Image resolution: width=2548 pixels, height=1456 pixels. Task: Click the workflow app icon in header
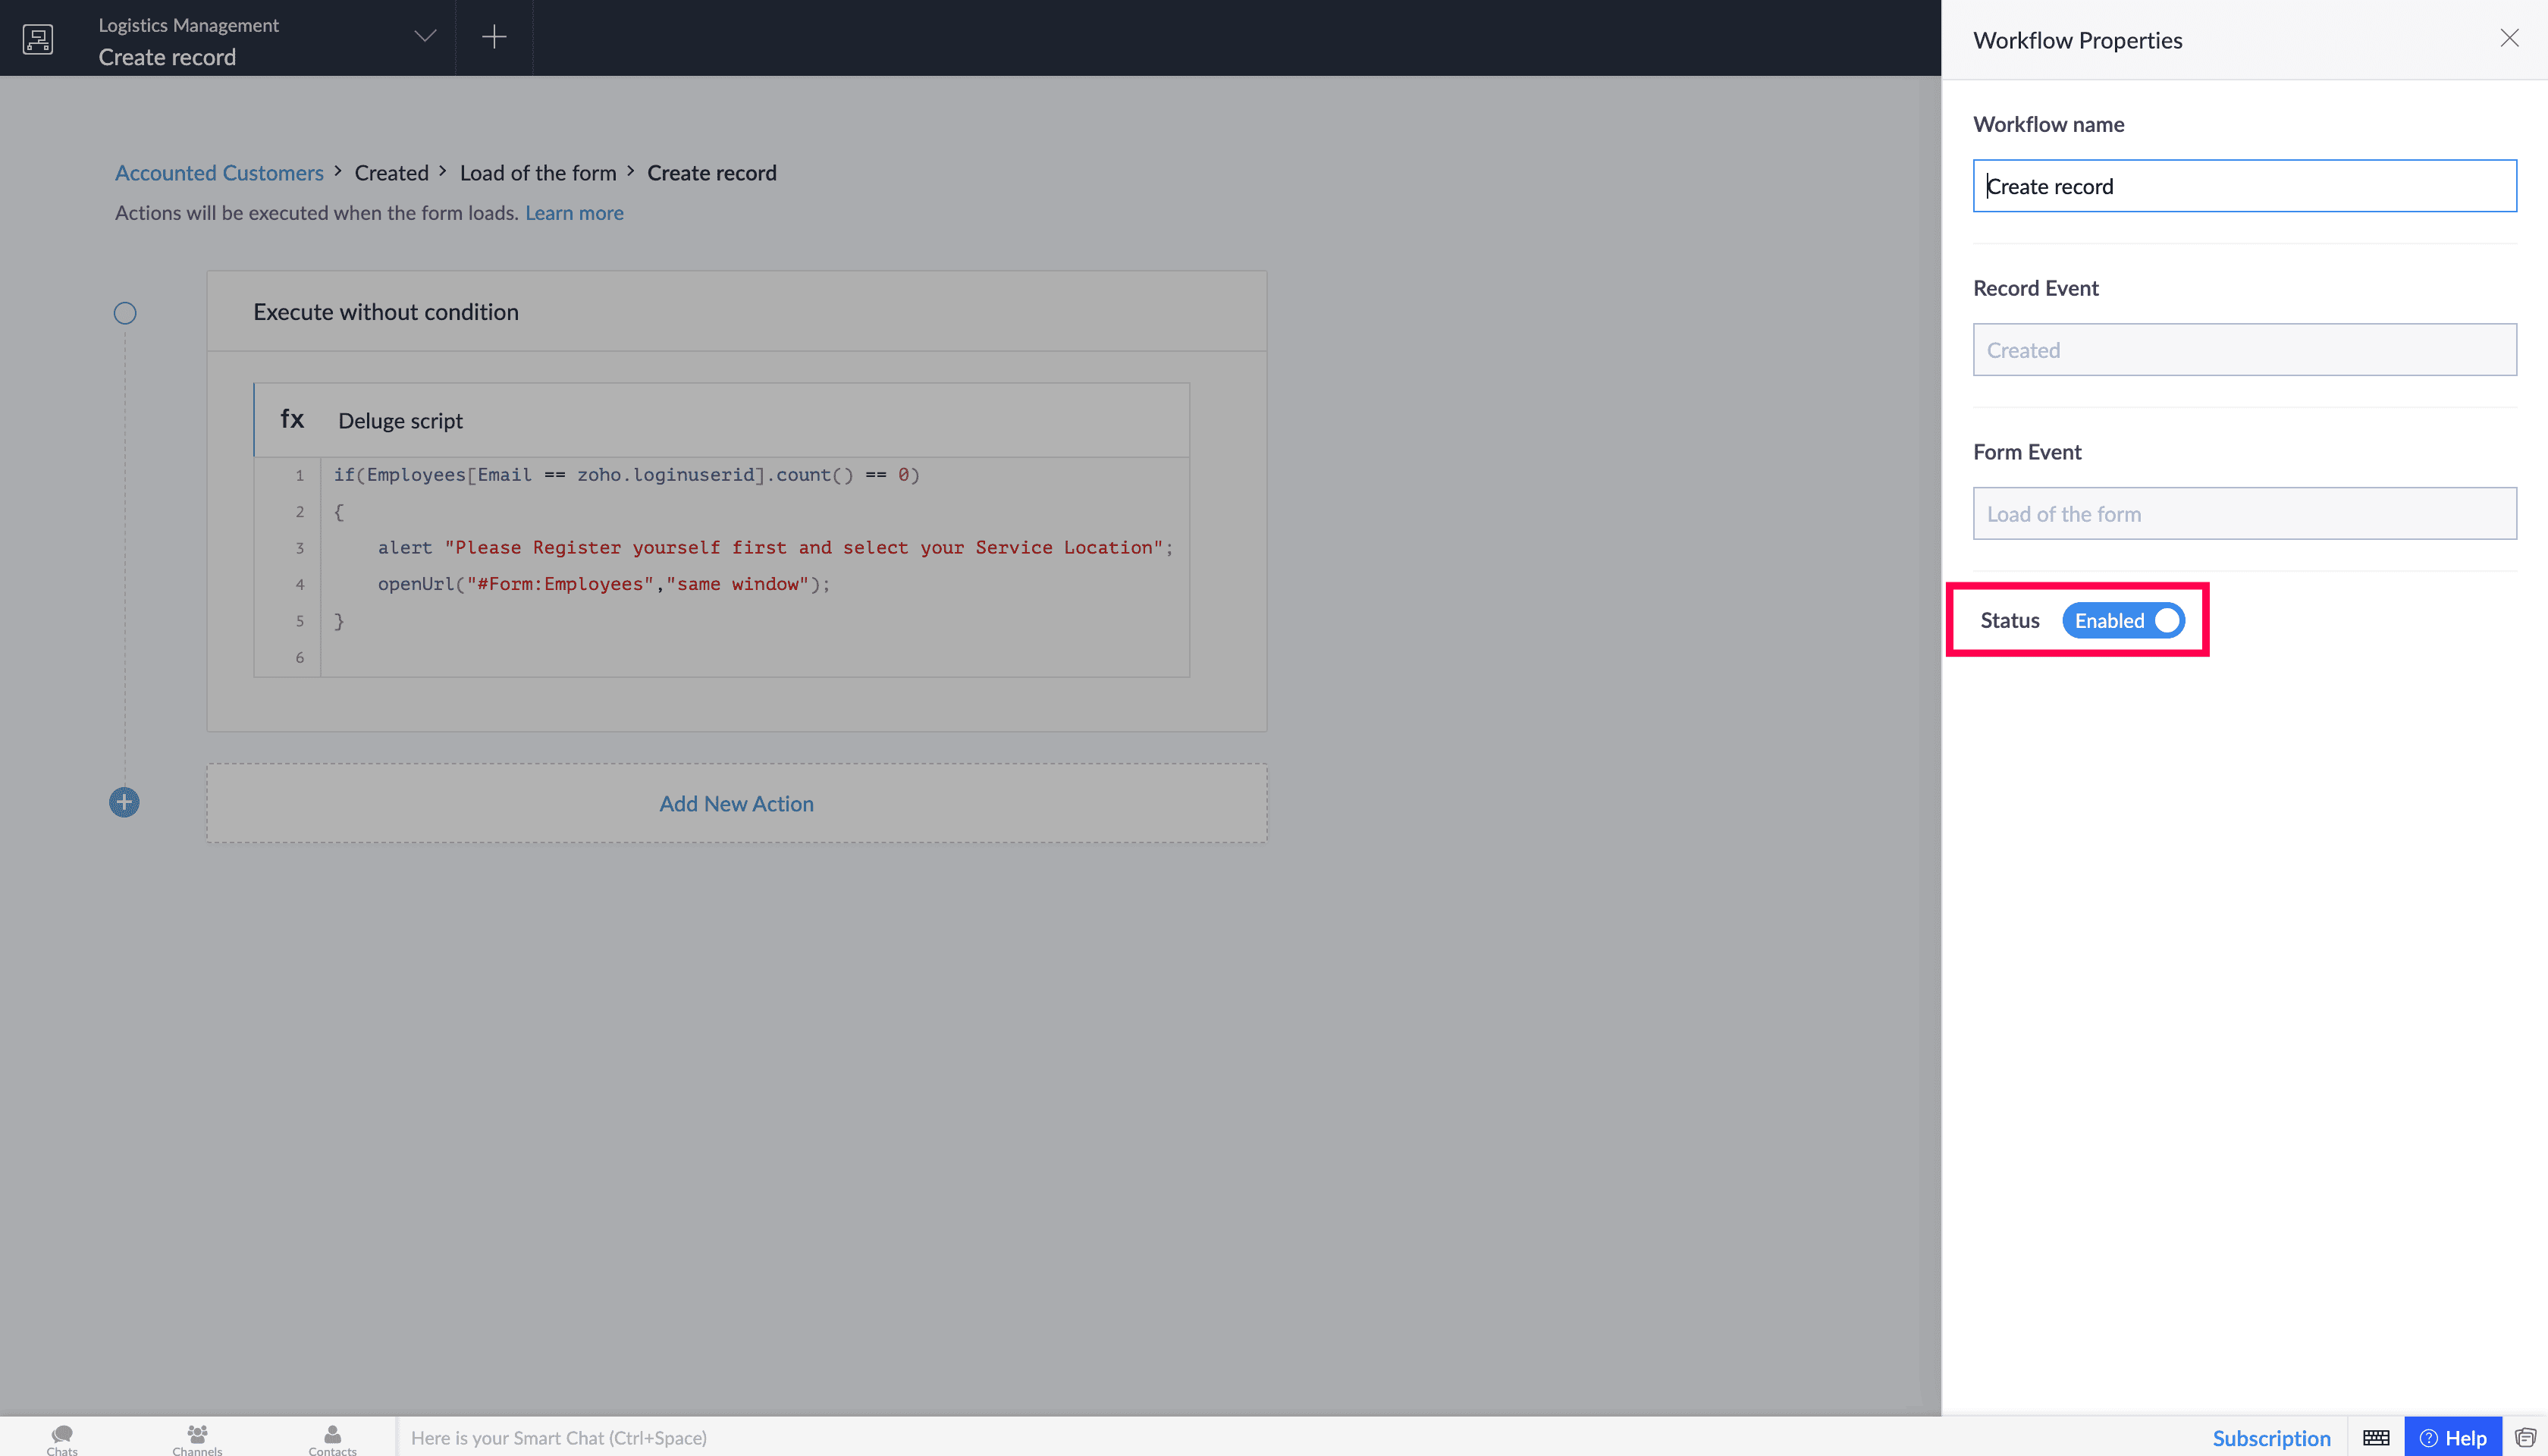38,39
